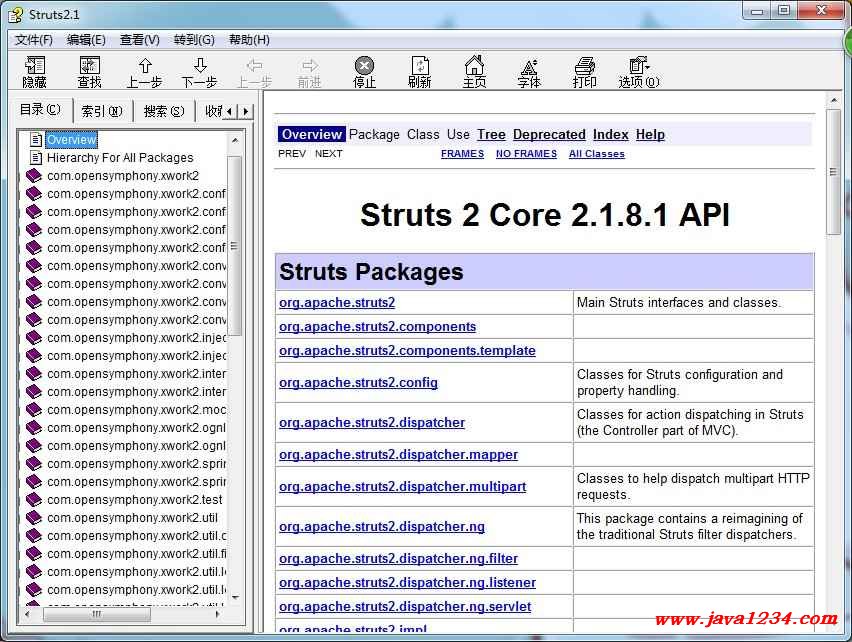Image resolution: width=852 pixels, height=642 pixels.
Task: Open the Index navigation link
Action: coord(611,134)
